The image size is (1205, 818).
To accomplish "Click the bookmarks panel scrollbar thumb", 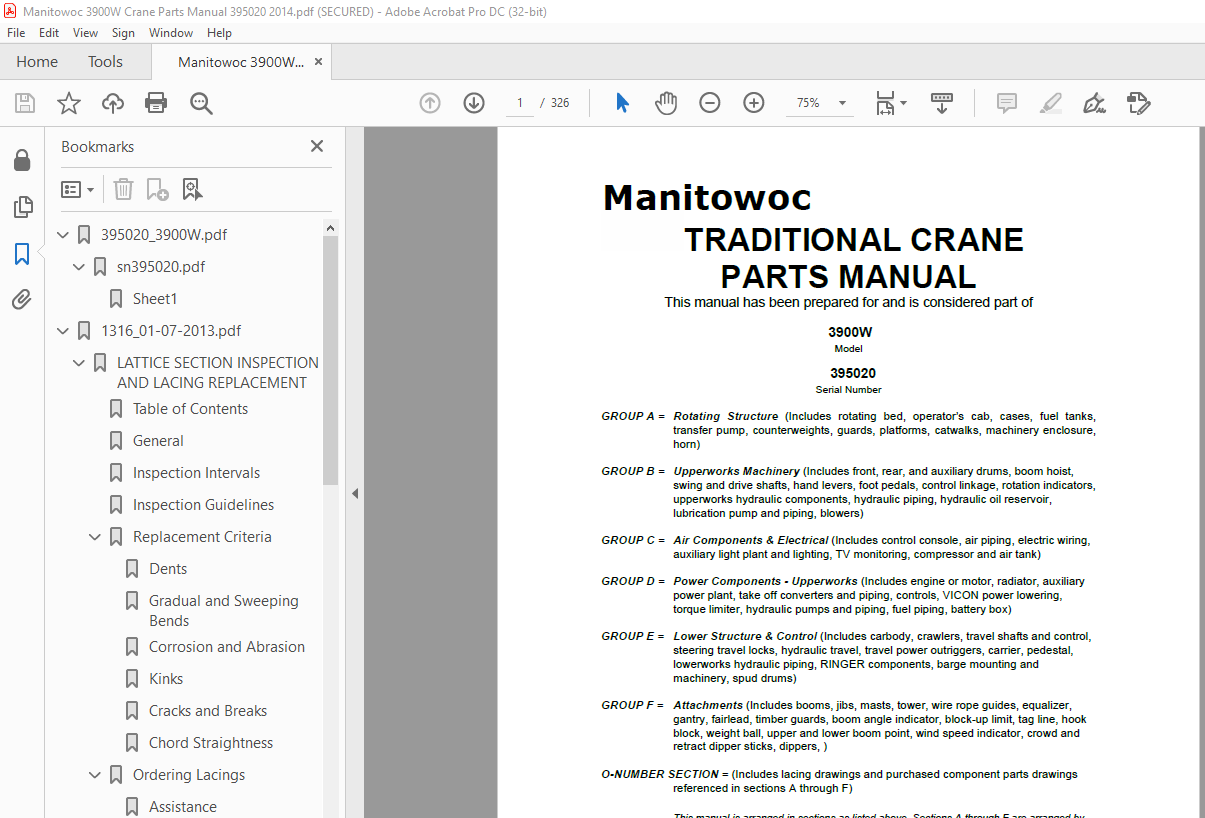I will point(330,360).
